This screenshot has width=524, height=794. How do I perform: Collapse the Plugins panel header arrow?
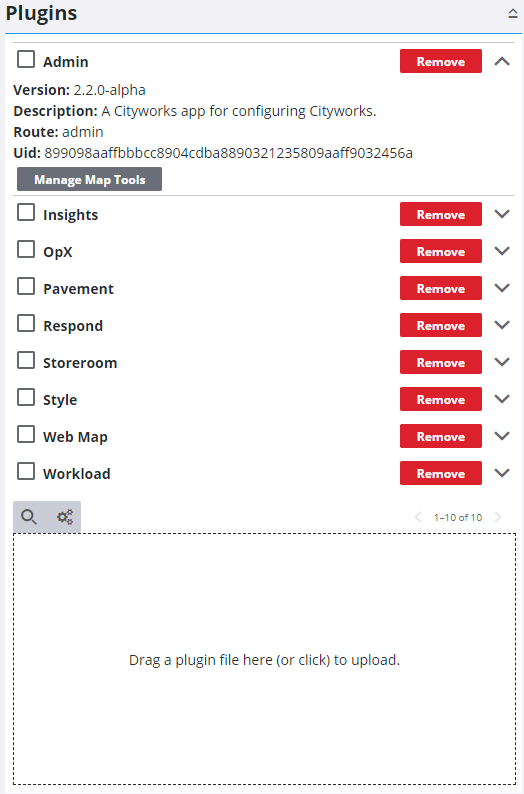pos(513,14)
